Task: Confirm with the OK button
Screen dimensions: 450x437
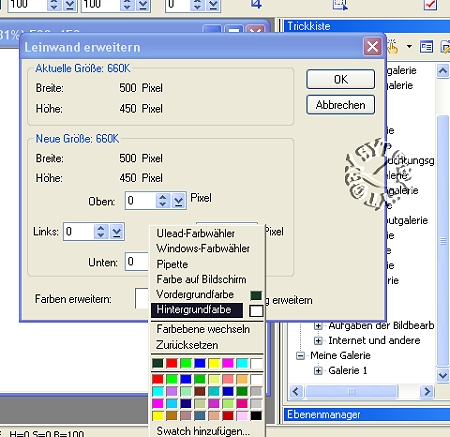Action: click(x=341, y=79)
